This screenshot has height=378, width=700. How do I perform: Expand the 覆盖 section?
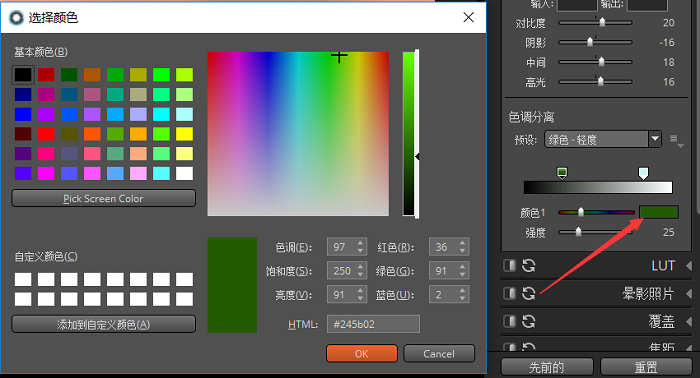coord(689,321)
